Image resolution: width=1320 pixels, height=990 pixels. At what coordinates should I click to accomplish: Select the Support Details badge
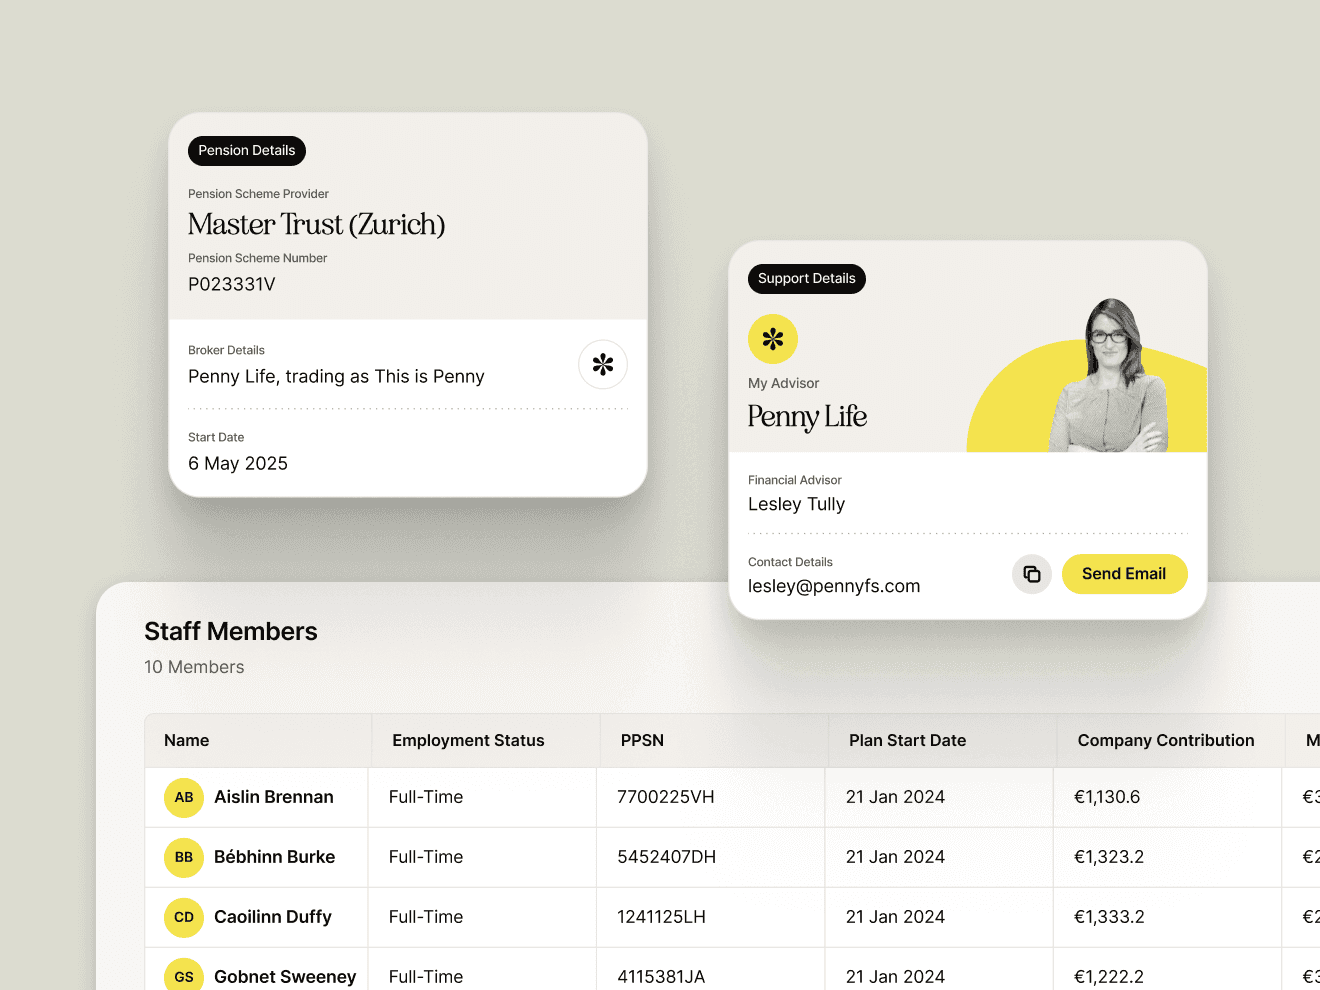(806, 278)
